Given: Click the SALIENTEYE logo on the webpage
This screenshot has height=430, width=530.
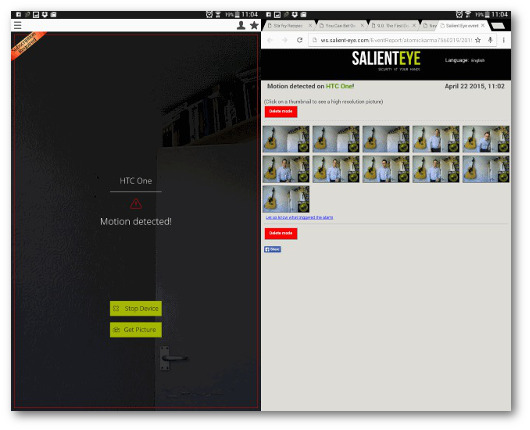Looking at the screenshot, I should tap(386, 60).
